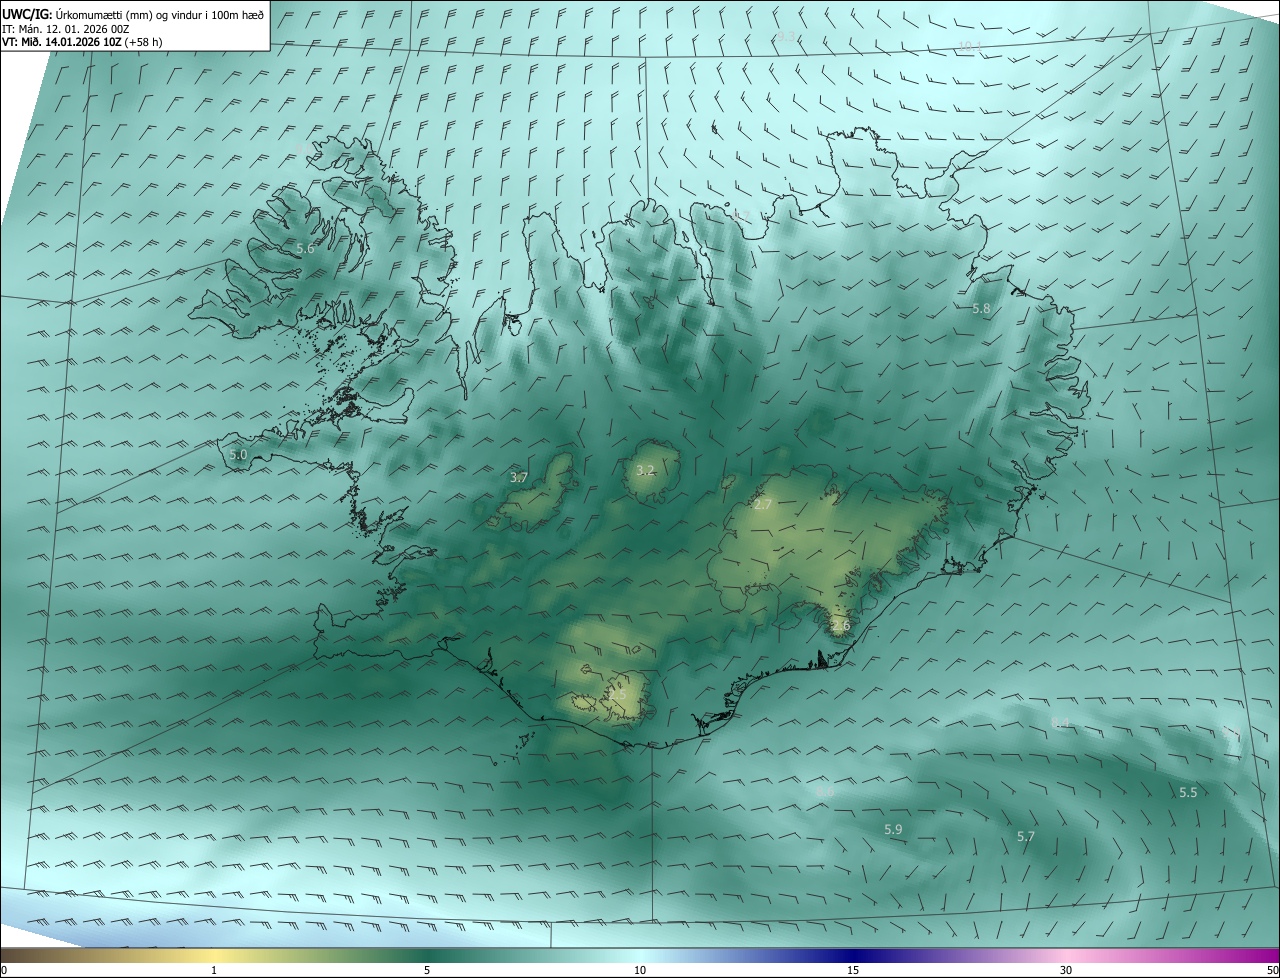The image size is (1280, 978).
Task: Click the 5 tick on the color scale
Action: click(x=427, y=970)
